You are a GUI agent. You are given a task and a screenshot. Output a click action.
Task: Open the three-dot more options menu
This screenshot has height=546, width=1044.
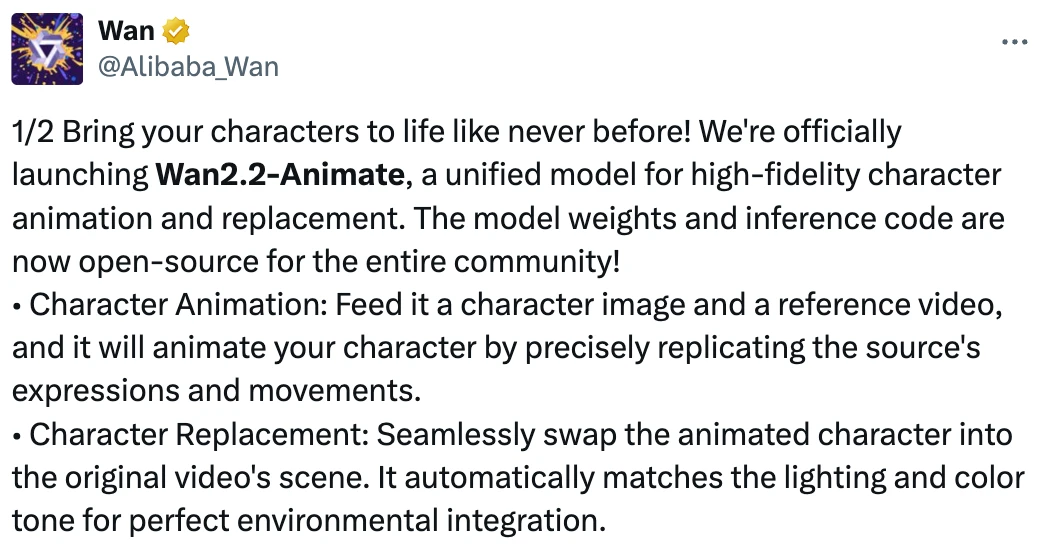tap(1014, 43)
